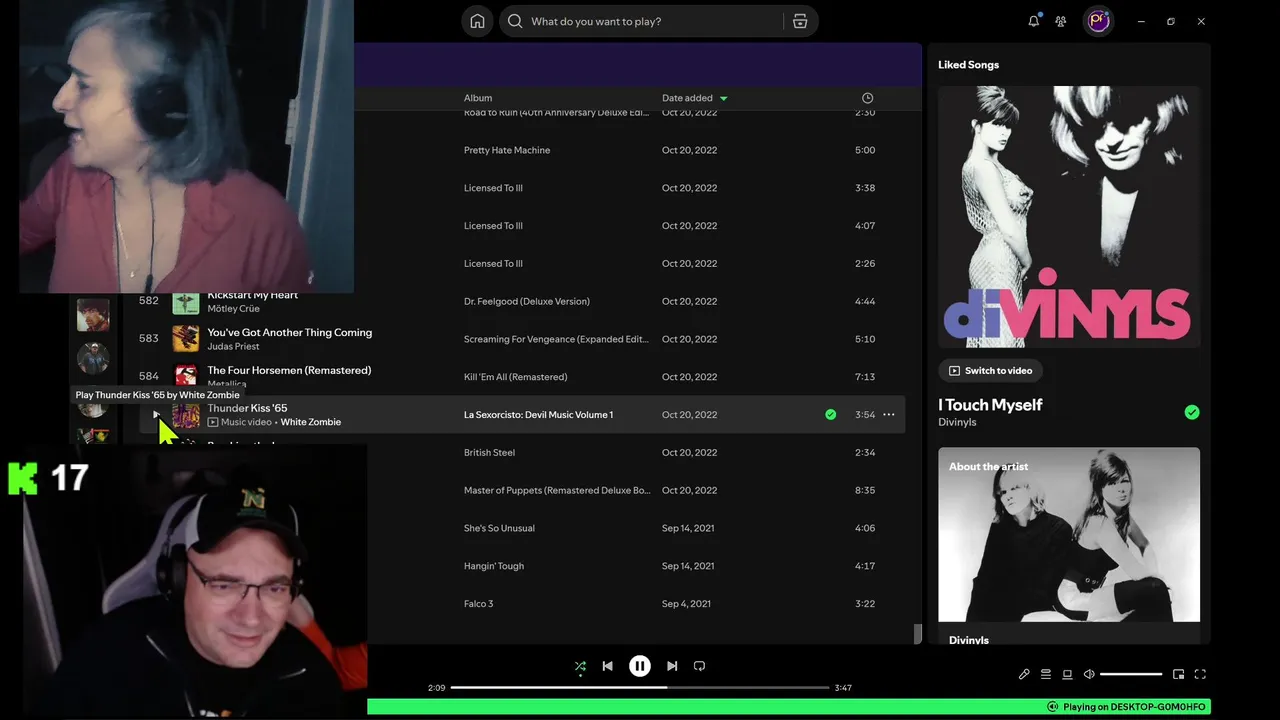Open the play queue icon
The image size is (1280, 720).
[1046, 674]
